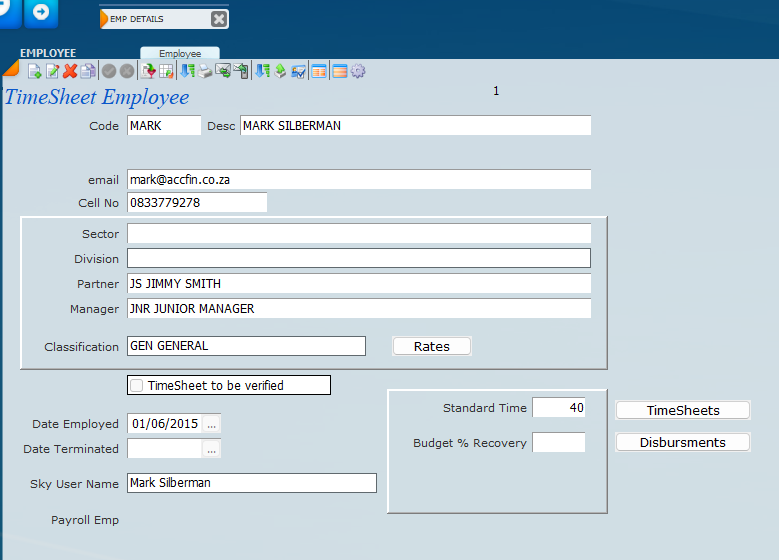Click the blue arrow navigation button at top

point(41,13)
